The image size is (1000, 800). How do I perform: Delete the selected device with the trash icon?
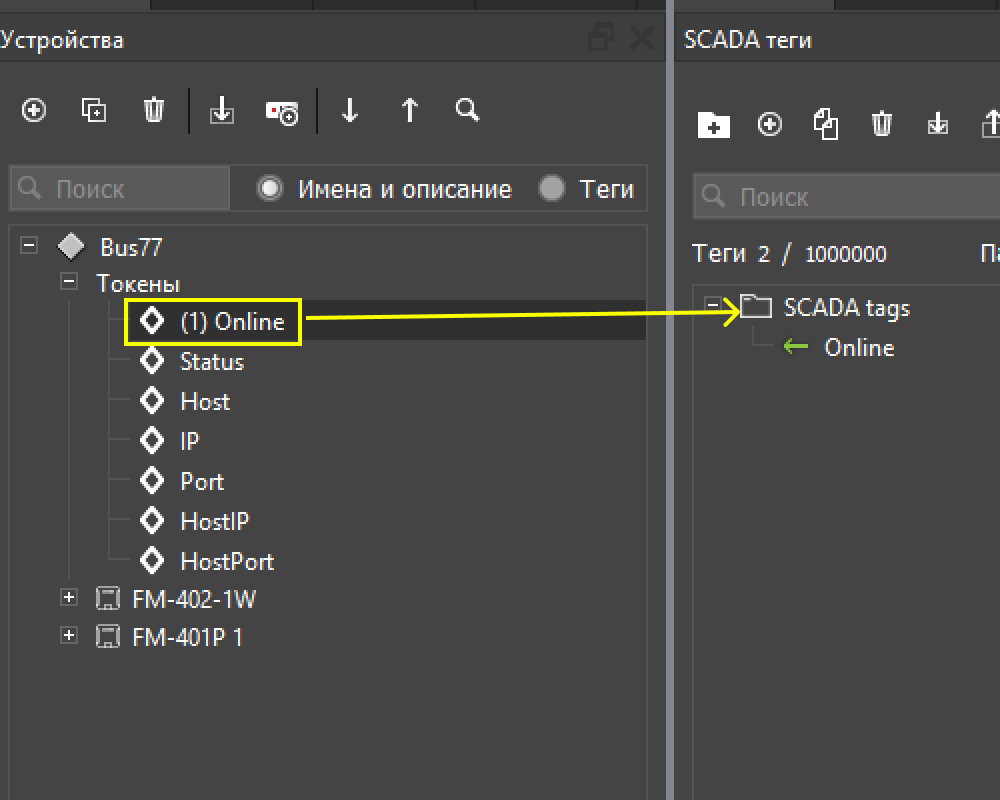coord(154,110)
